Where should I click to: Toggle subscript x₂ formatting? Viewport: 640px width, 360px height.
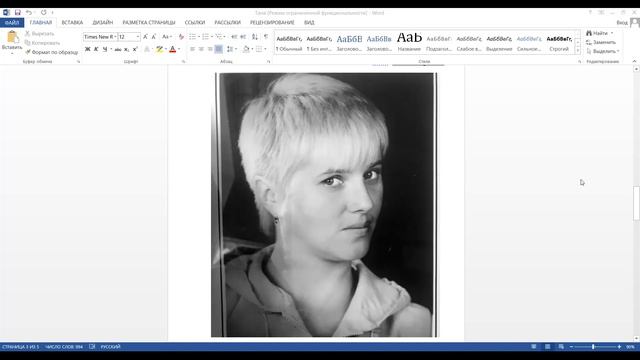pyautogui.click(x=127, y=49)
